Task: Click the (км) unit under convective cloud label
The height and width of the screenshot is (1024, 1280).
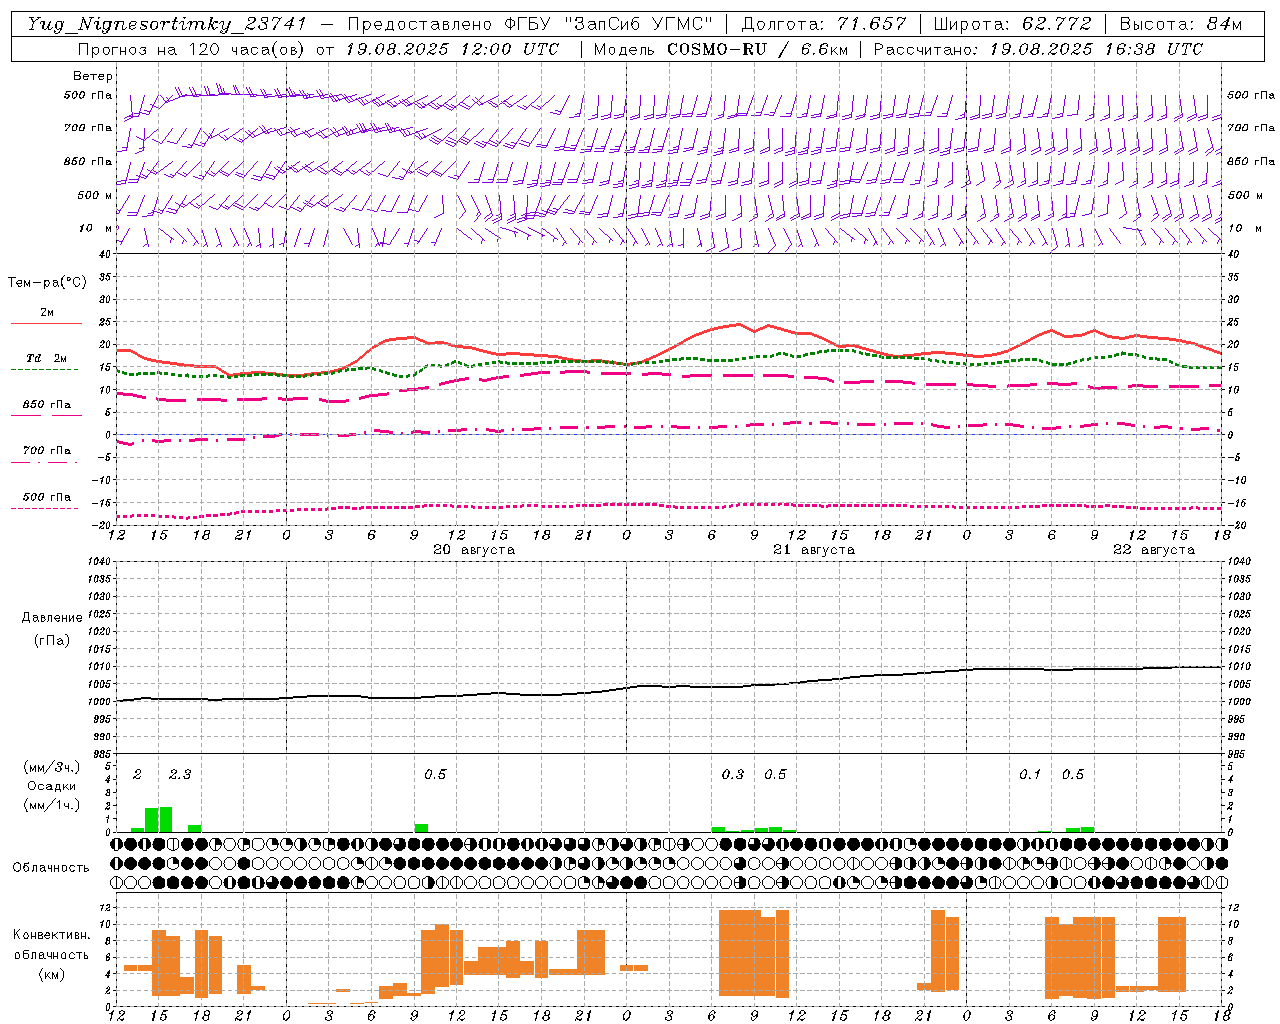Action: [52, 974]
